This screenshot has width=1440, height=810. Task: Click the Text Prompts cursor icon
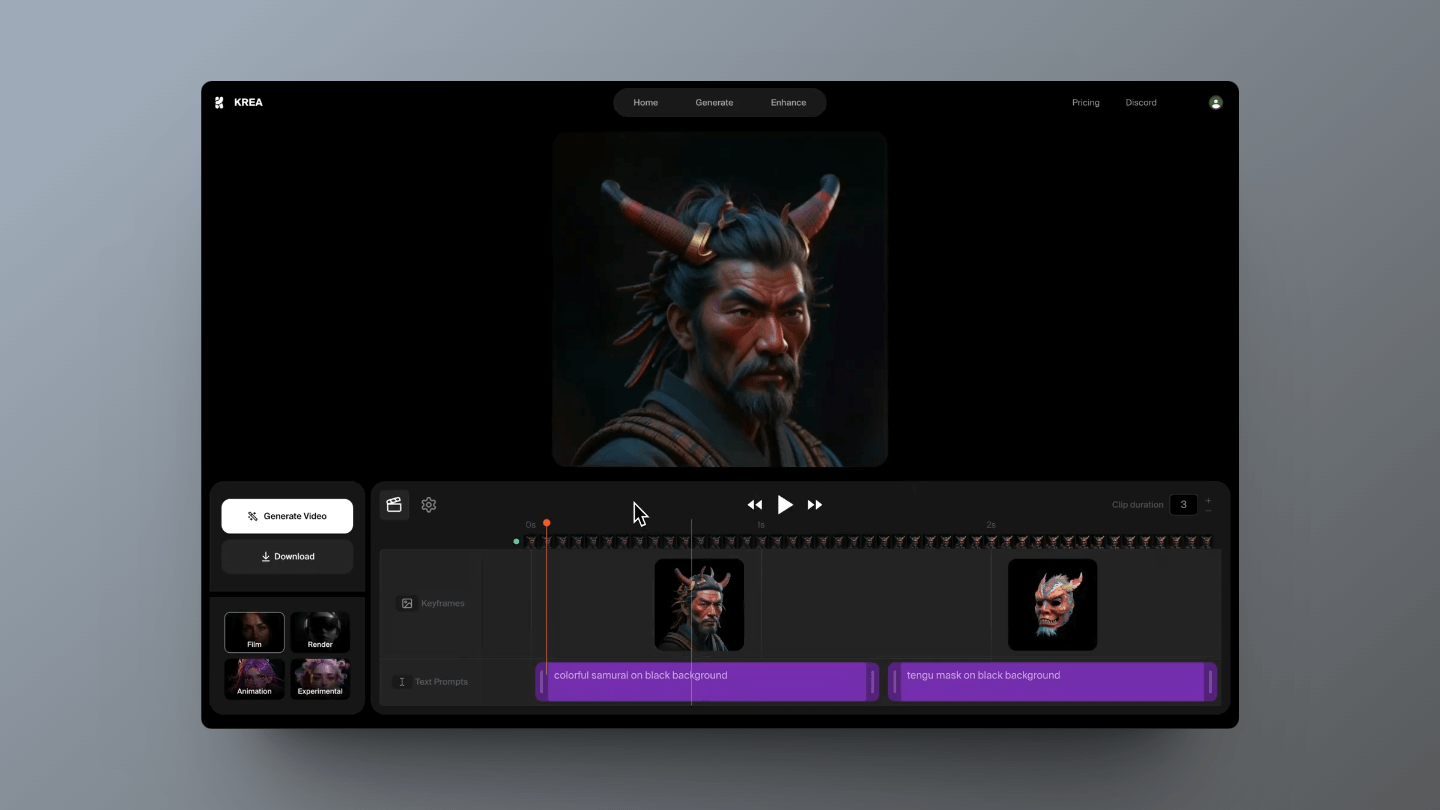click(x=402, y=682)
